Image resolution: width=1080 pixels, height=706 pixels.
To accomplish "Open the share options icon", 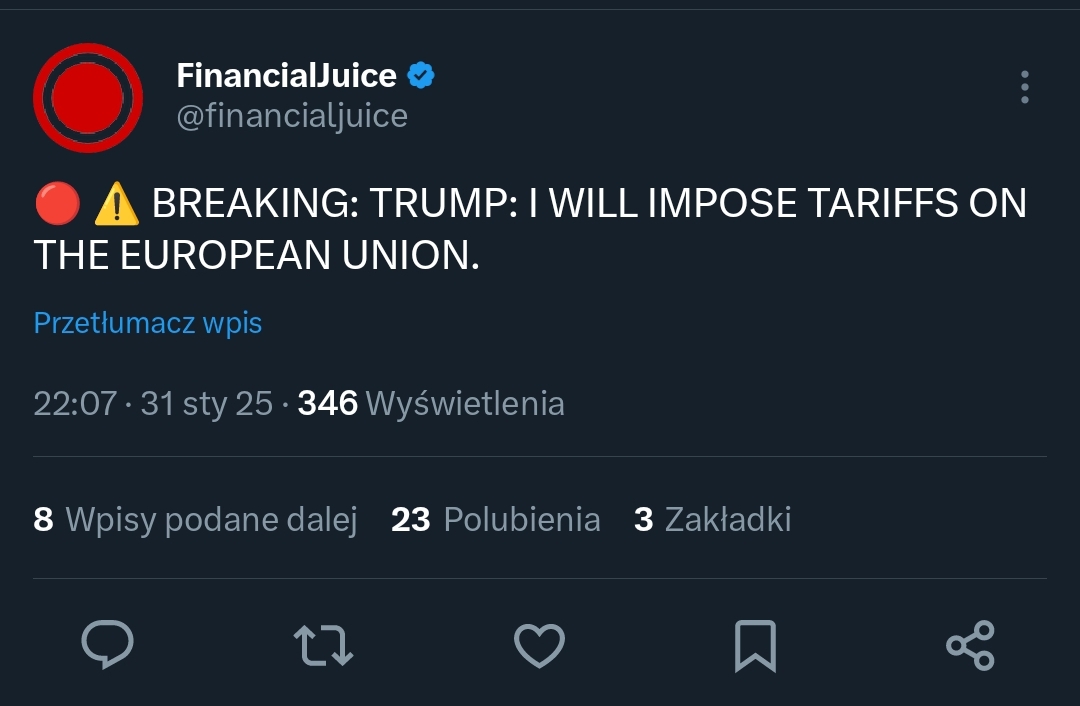I will pyautogui.click(x=970, y=645).
